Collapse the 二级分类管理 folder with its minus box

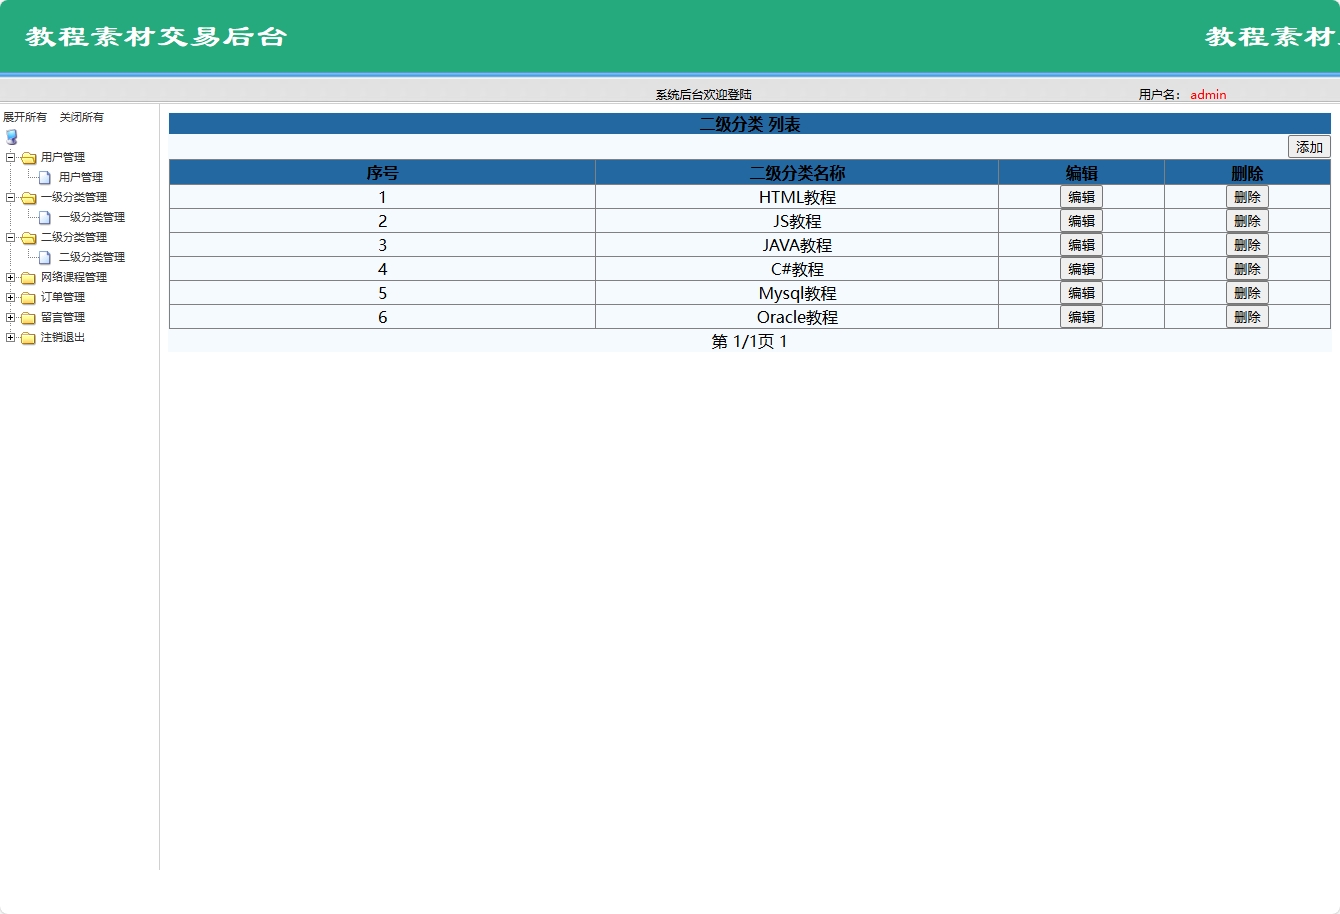click(x=10, y=237)
